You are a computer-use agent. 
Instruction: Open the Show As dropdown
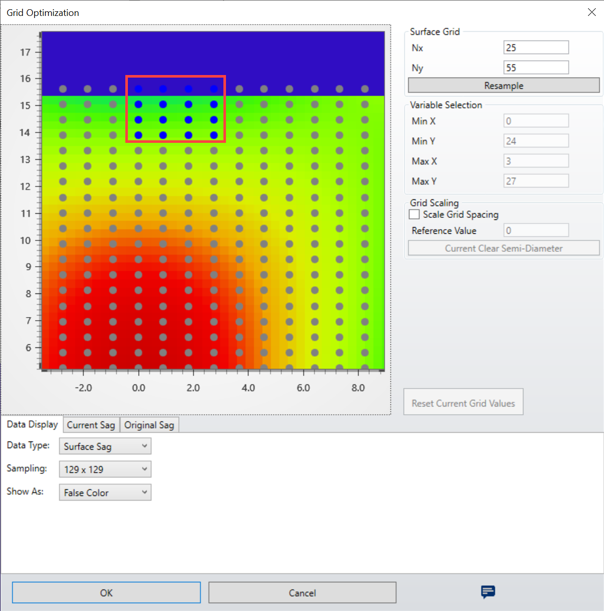click(x=105, y=492)
